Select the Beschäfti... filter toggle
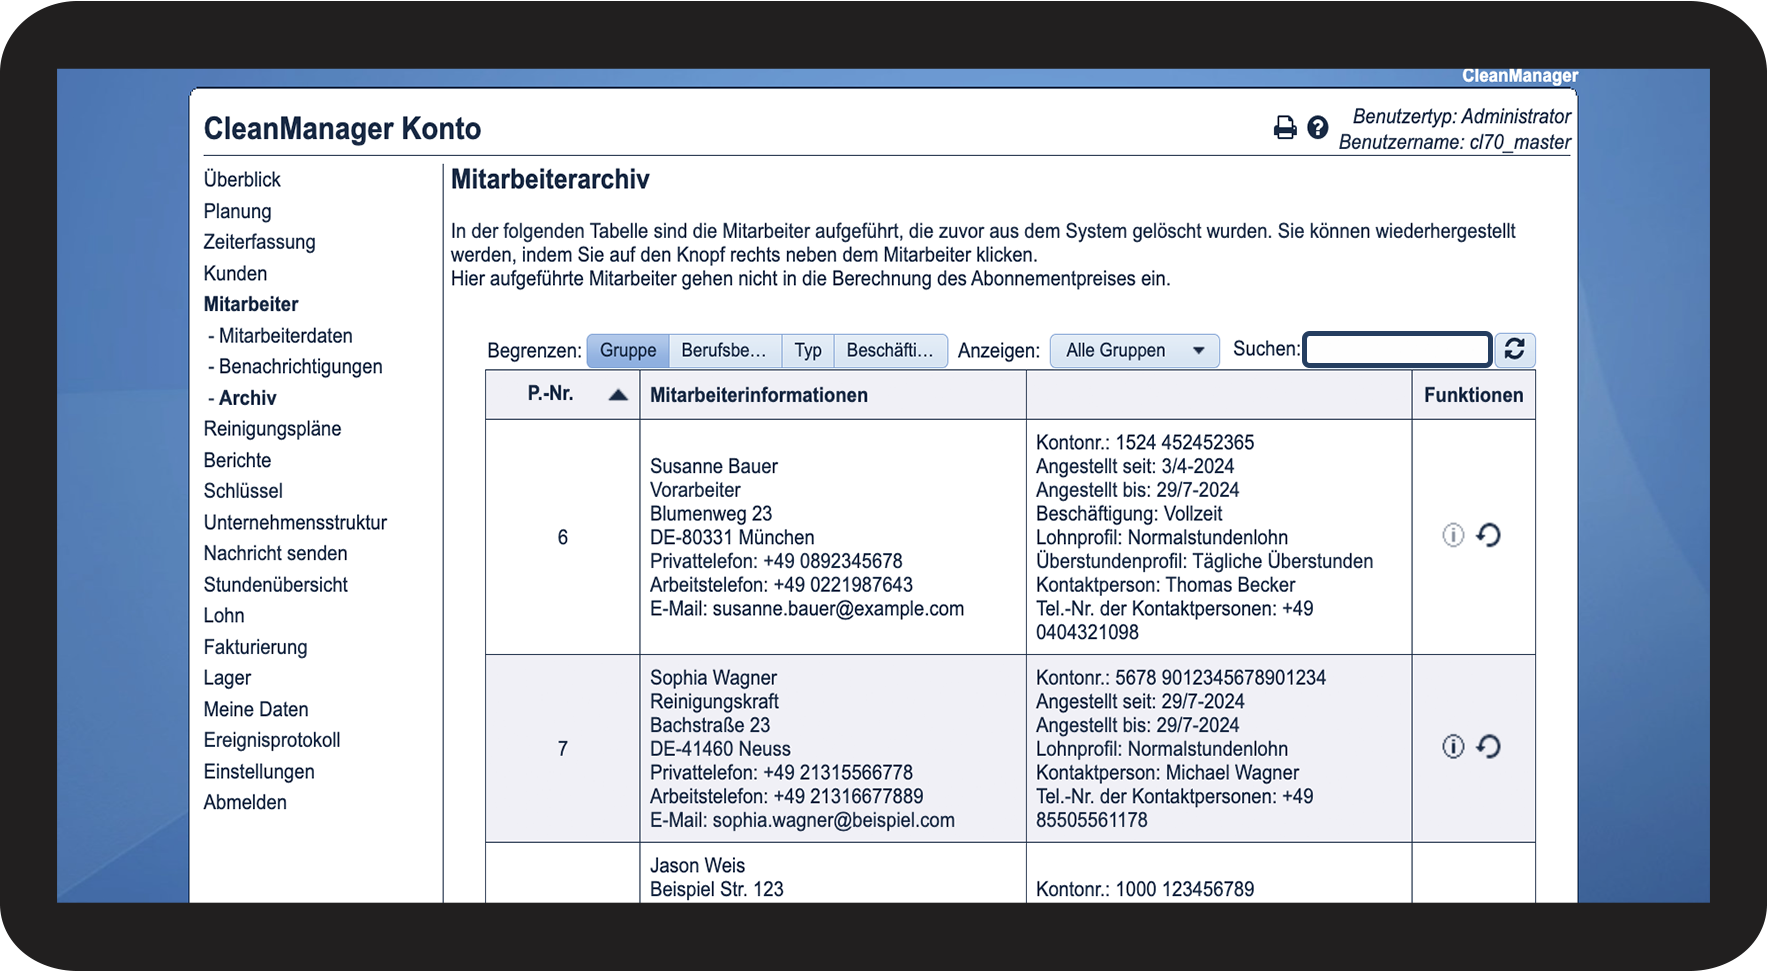1767x971 pixels. click(889, 351)
